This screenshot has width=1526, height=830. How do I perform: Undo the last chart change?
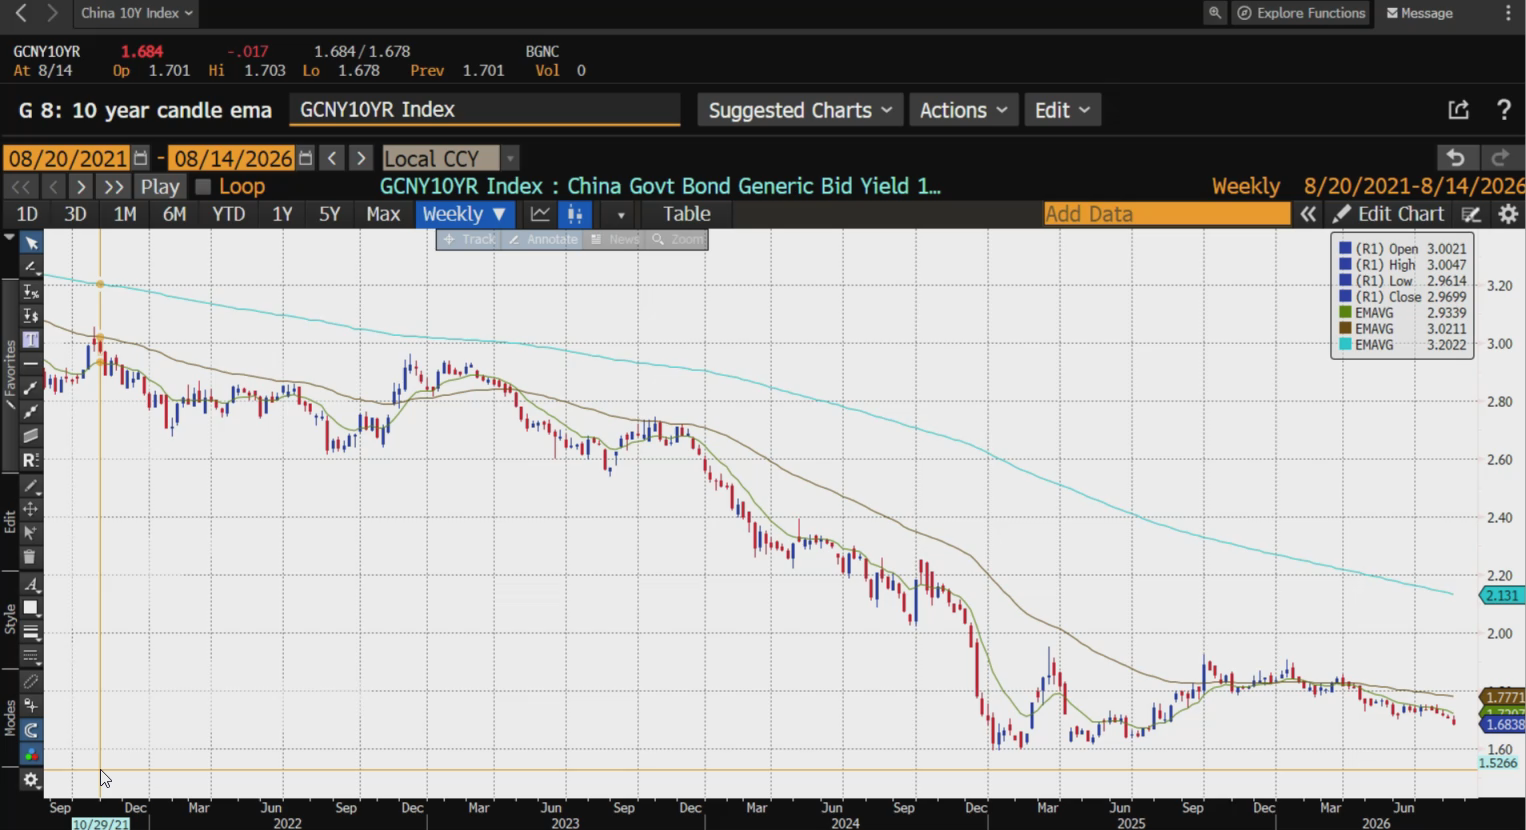click(x=1456, y=158)
